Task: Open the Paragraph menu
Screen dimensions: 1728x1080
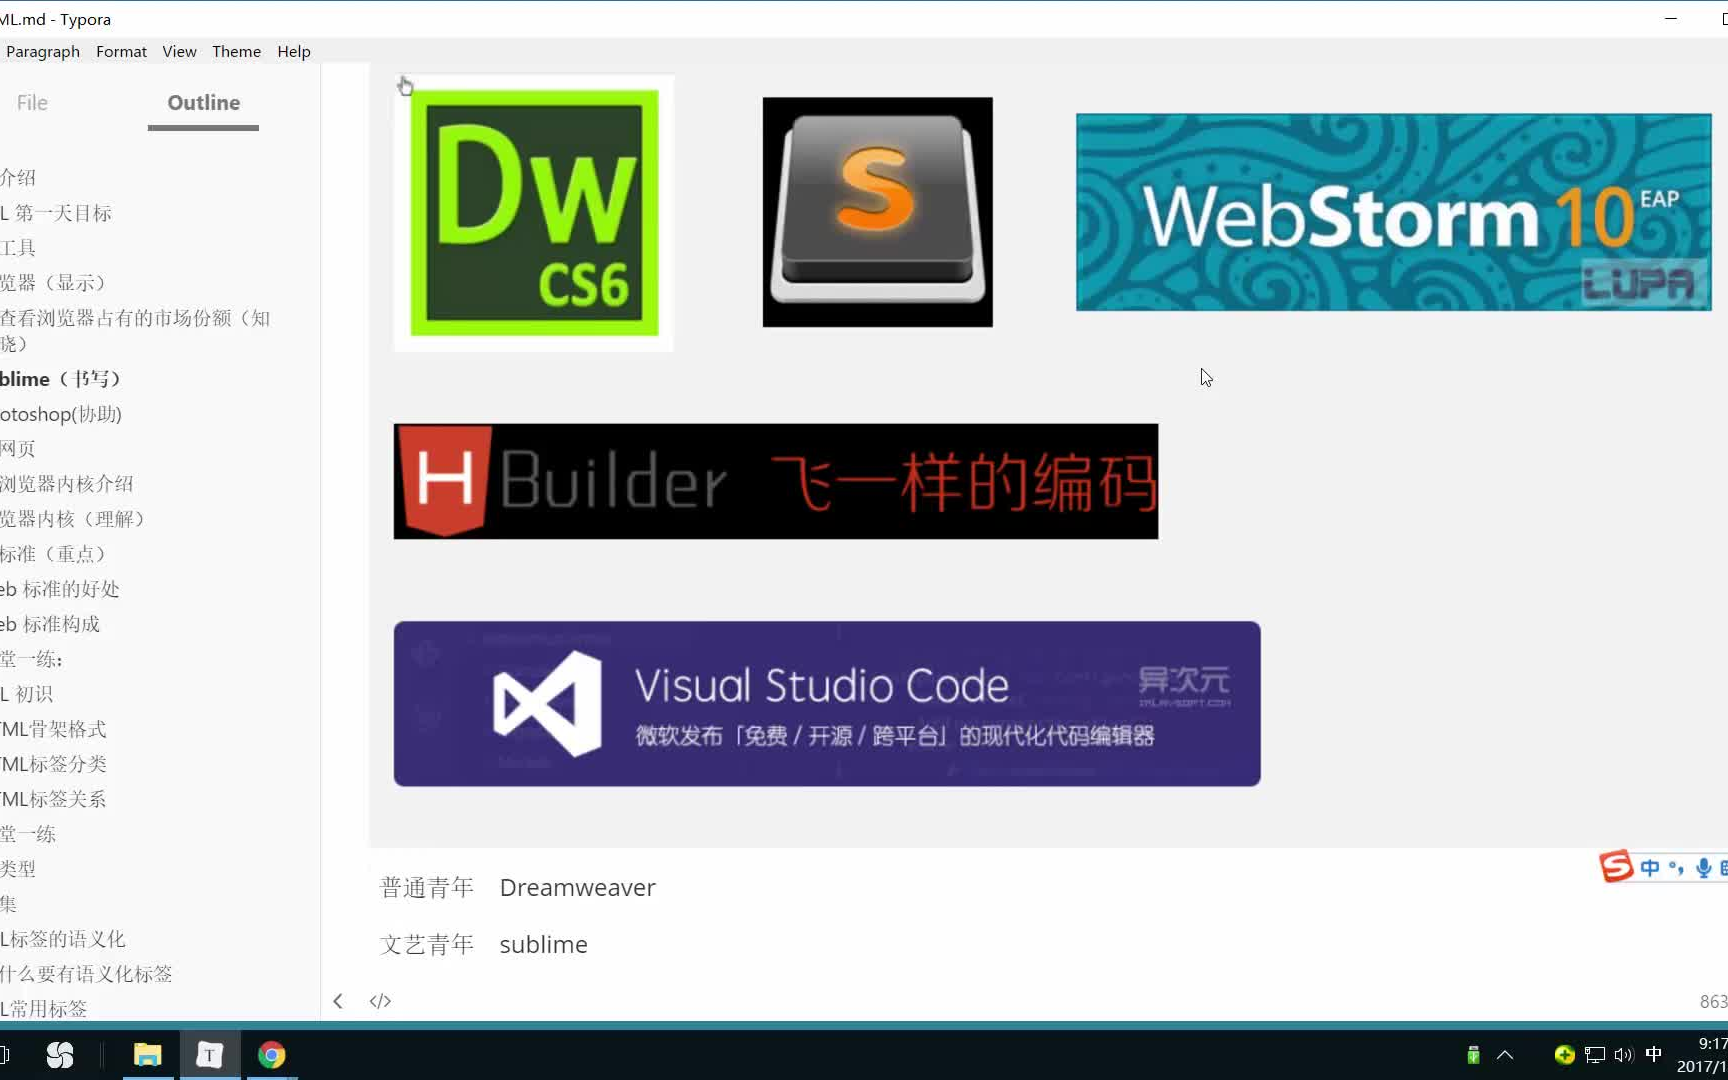Action: click(x=42, y=51)
